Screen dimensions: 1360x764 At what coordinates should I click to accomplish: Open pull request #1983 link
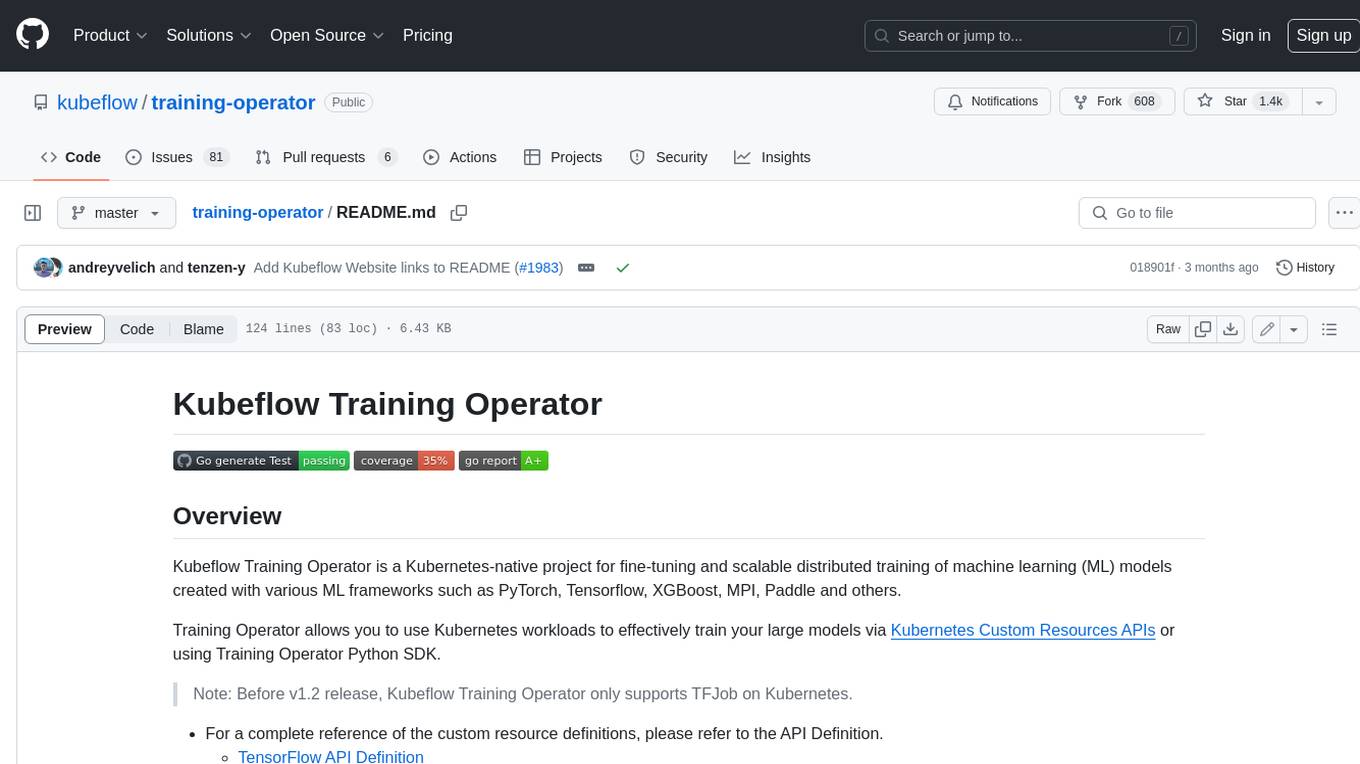click(x=539, y=267)
